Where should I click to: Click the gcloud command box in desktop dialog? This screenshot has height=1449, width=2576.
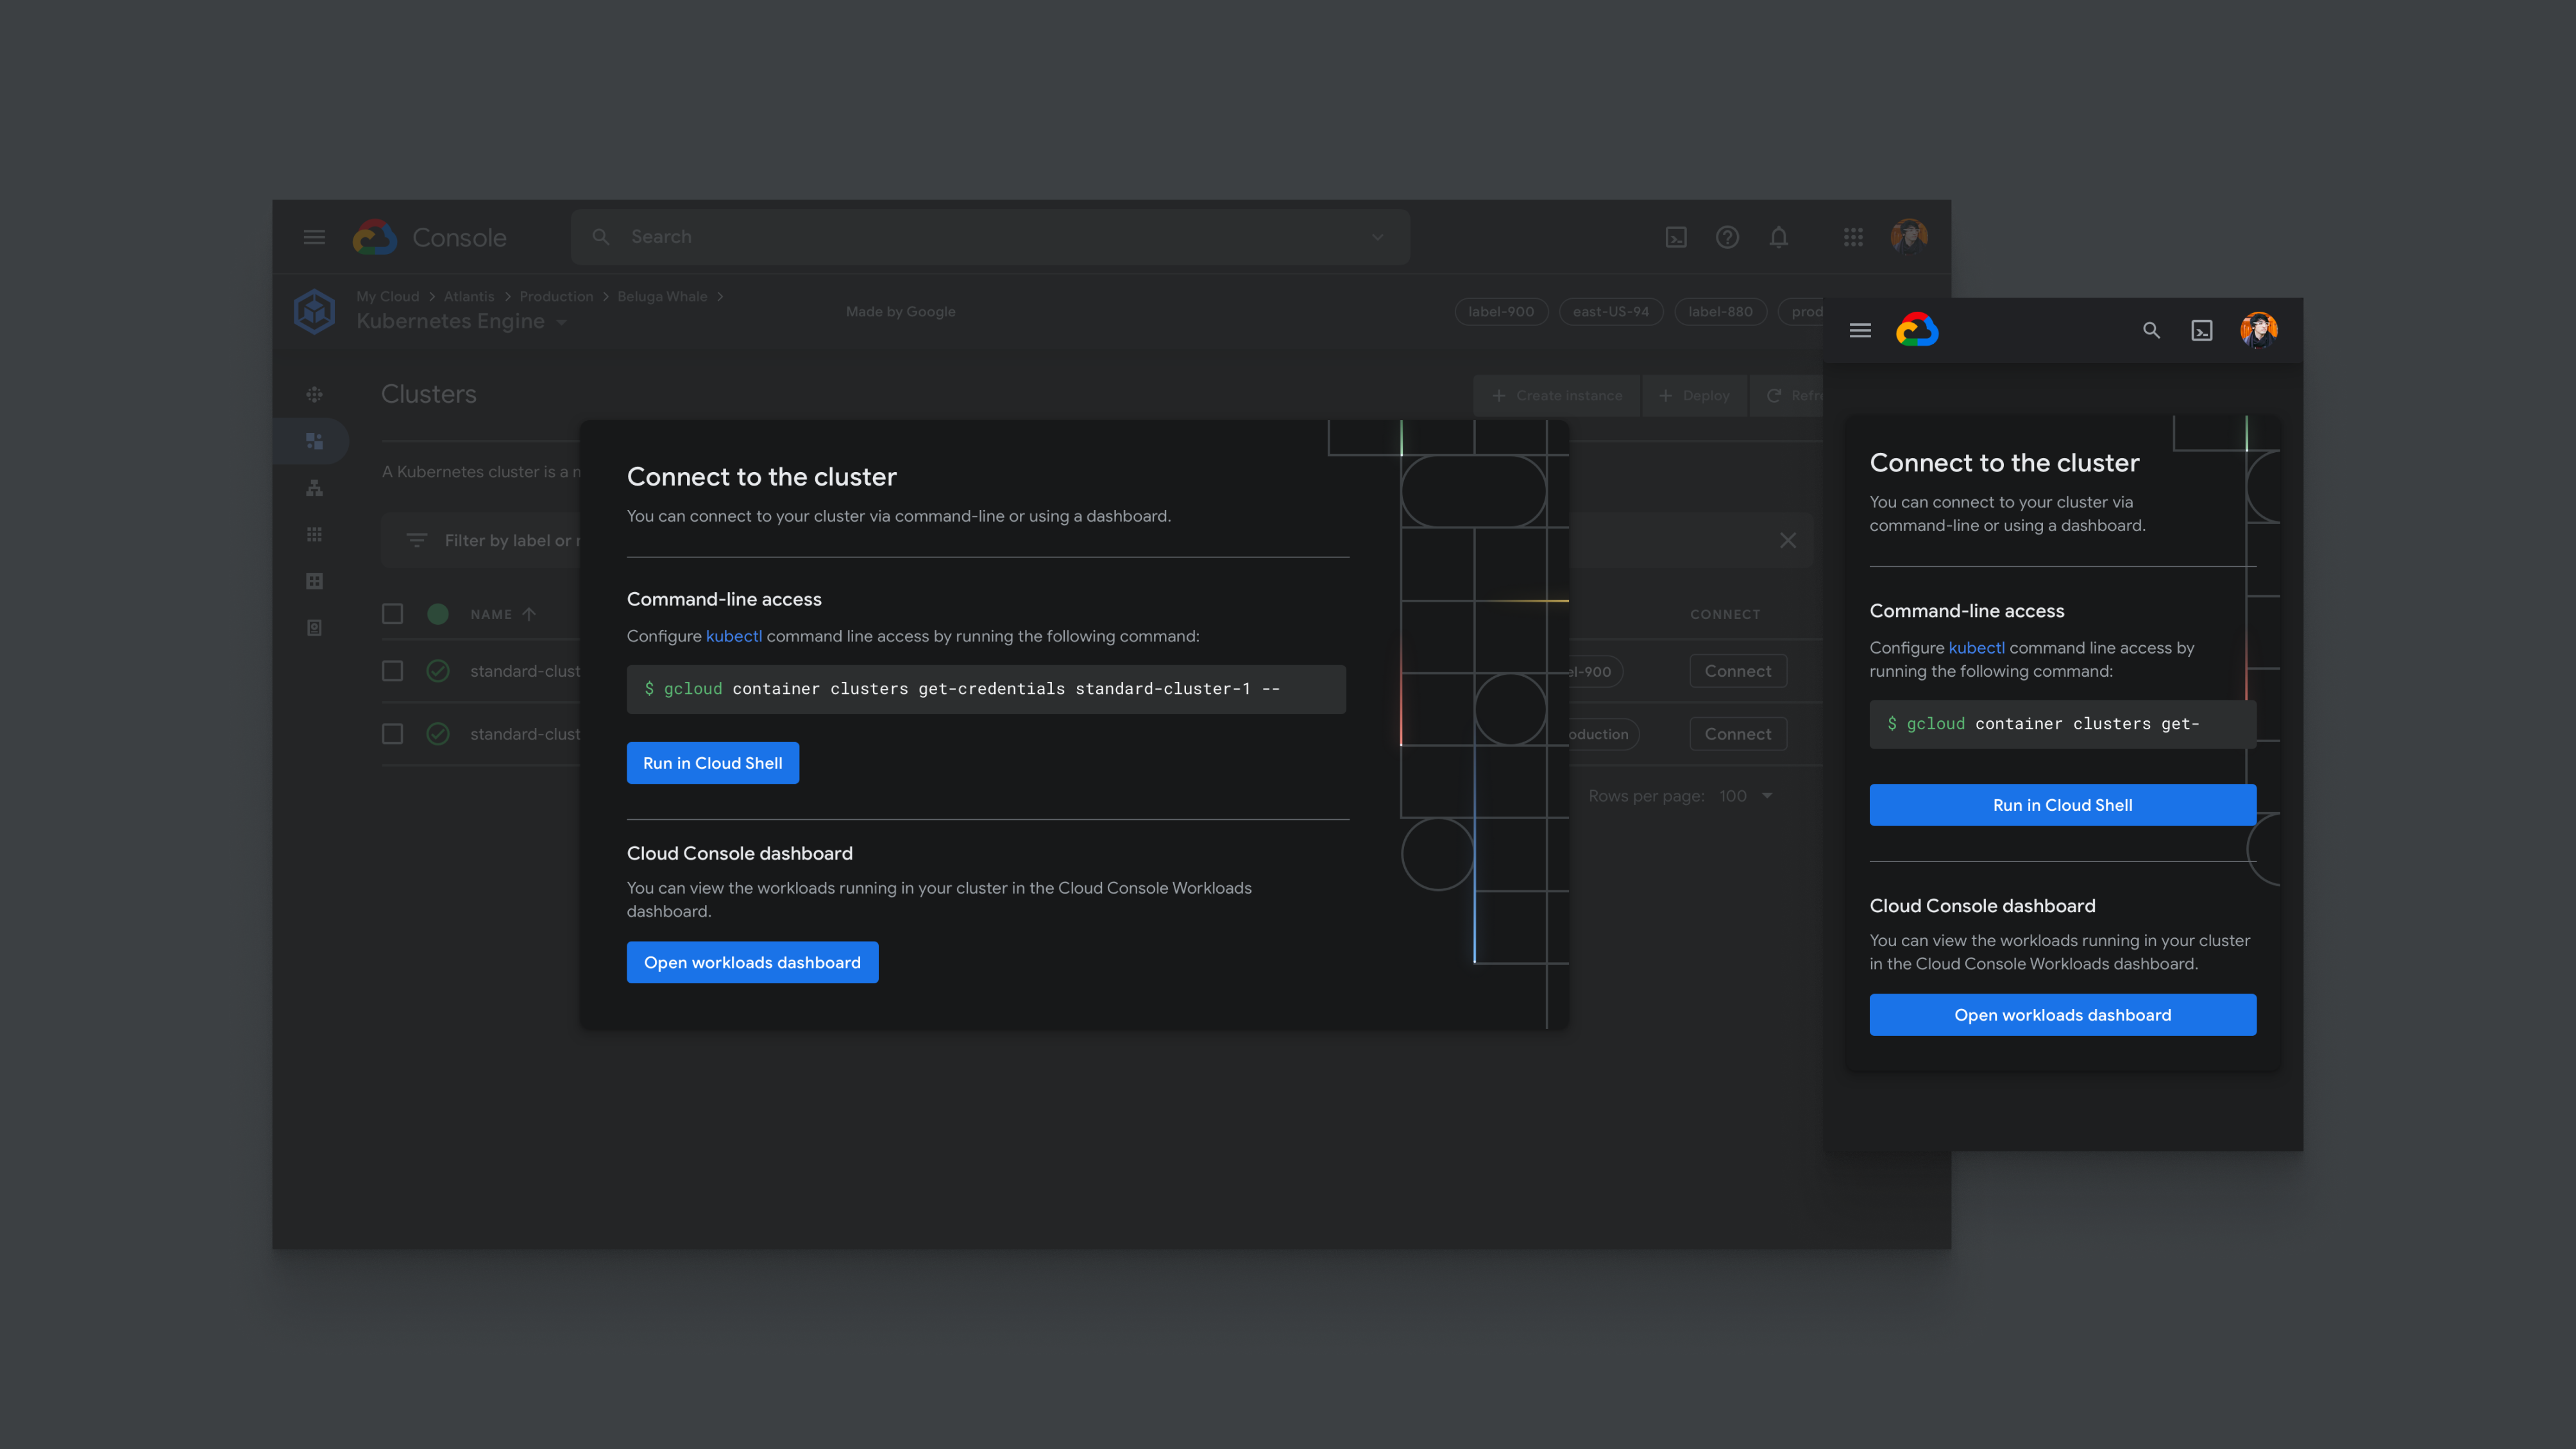(986, 689)
